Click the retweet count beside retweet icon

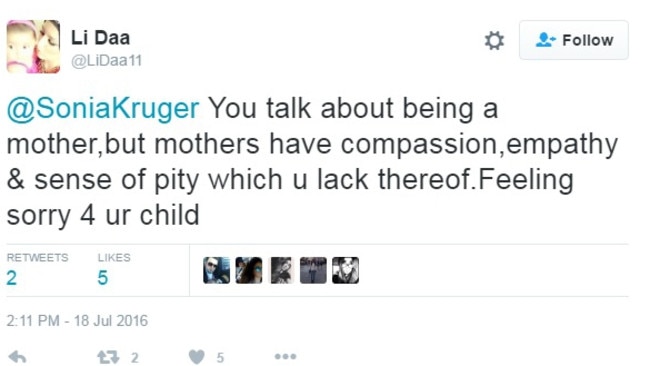click(135, 358)
